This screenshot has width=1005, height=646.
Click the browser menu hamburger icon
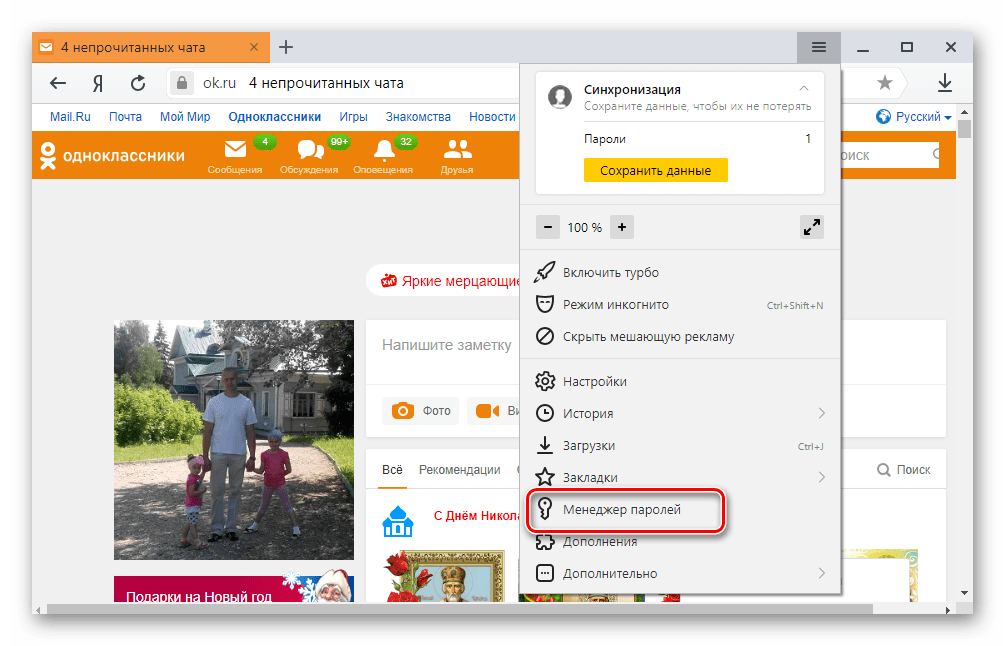[x=818, y=47]
